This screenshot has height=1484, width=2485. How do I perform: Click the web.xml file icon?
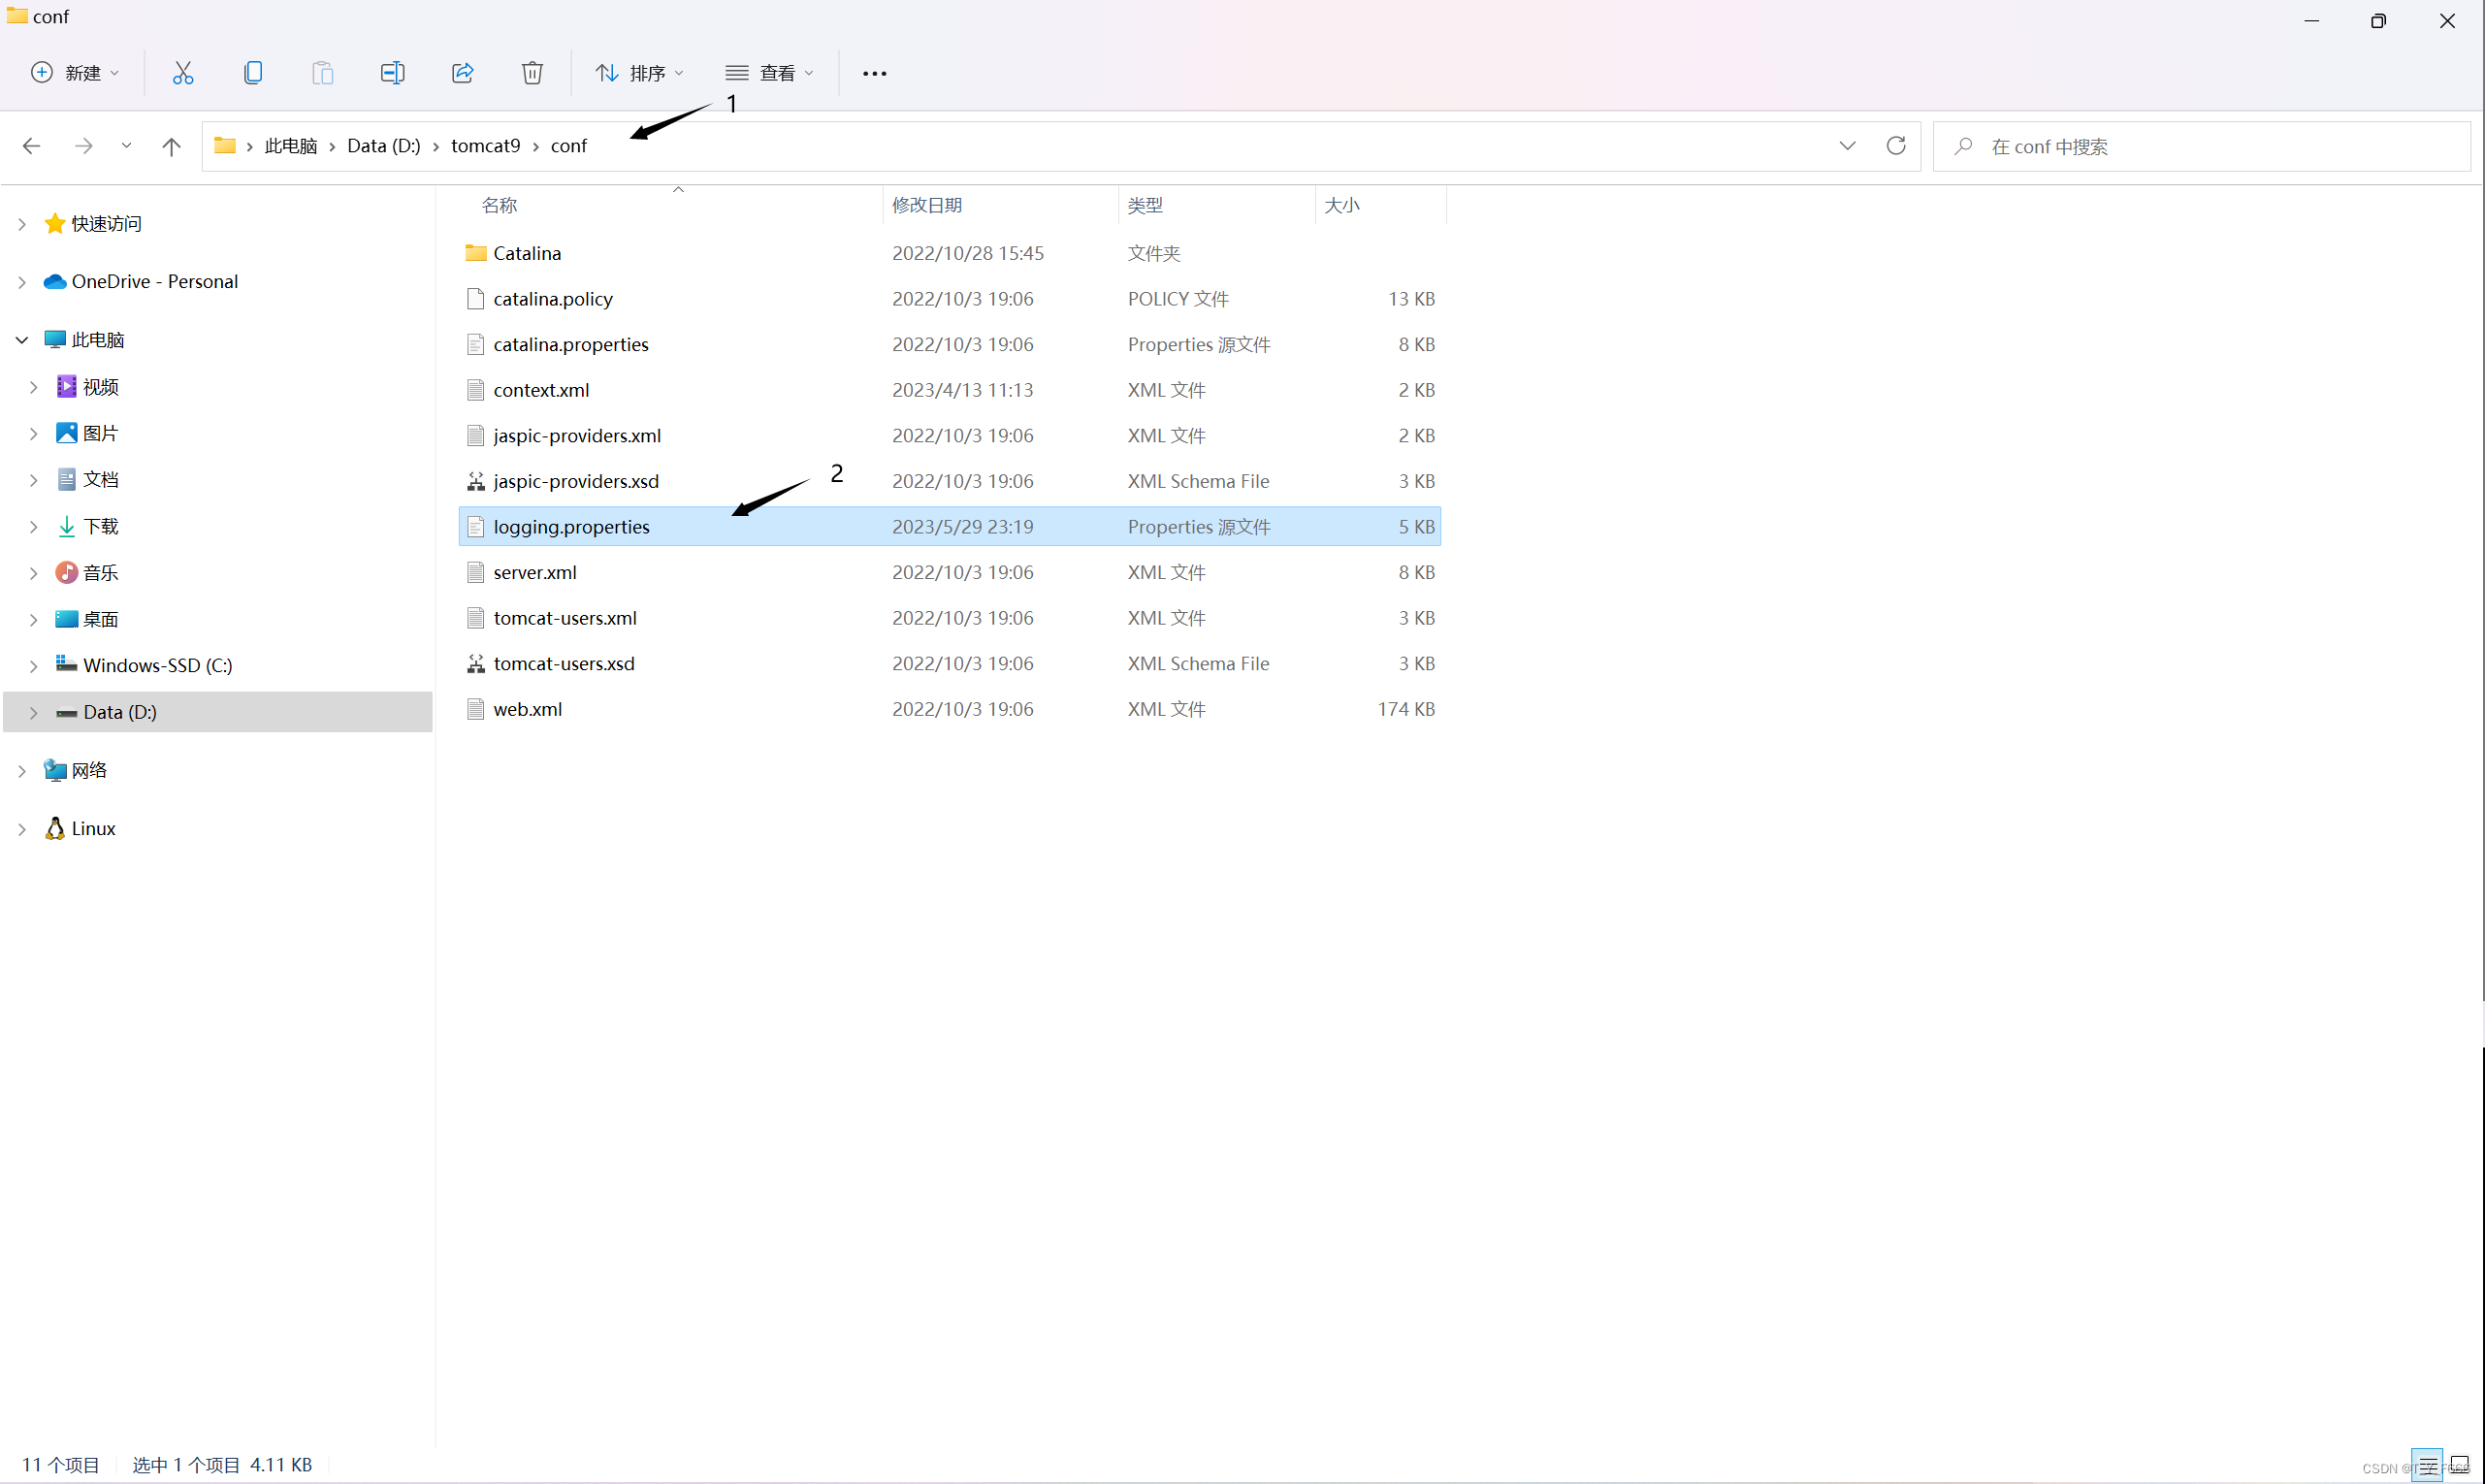tap(476, 709)
